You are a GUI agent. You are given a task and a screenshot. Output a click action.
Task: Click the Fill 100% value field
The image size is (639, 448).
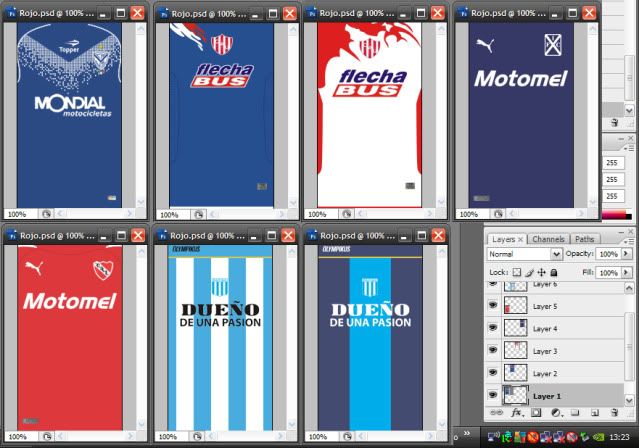[x=608, y=272]
